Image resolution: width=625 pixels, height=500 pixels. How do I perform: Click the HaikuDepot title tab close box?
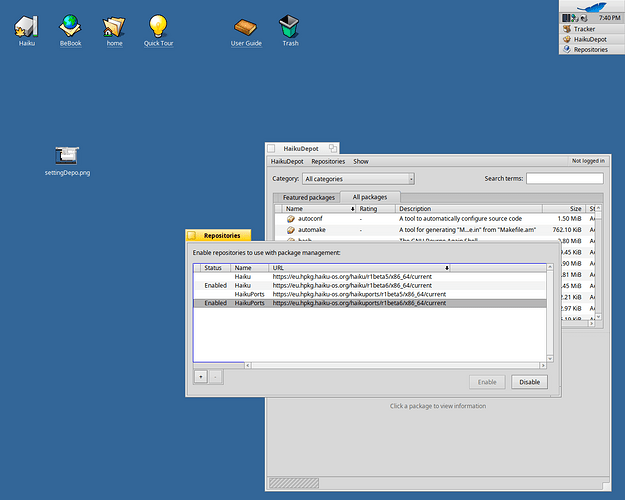coord(271,148)
